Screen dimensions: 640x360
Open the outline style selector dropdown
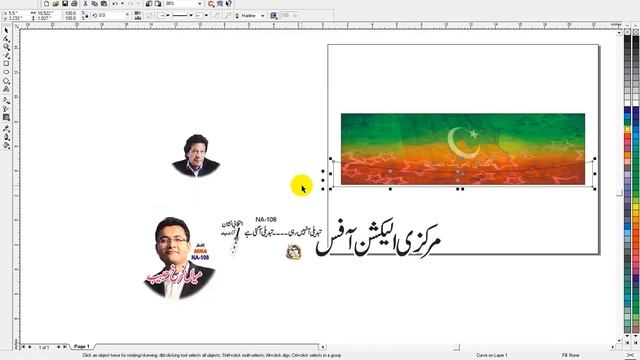(191, 16)
